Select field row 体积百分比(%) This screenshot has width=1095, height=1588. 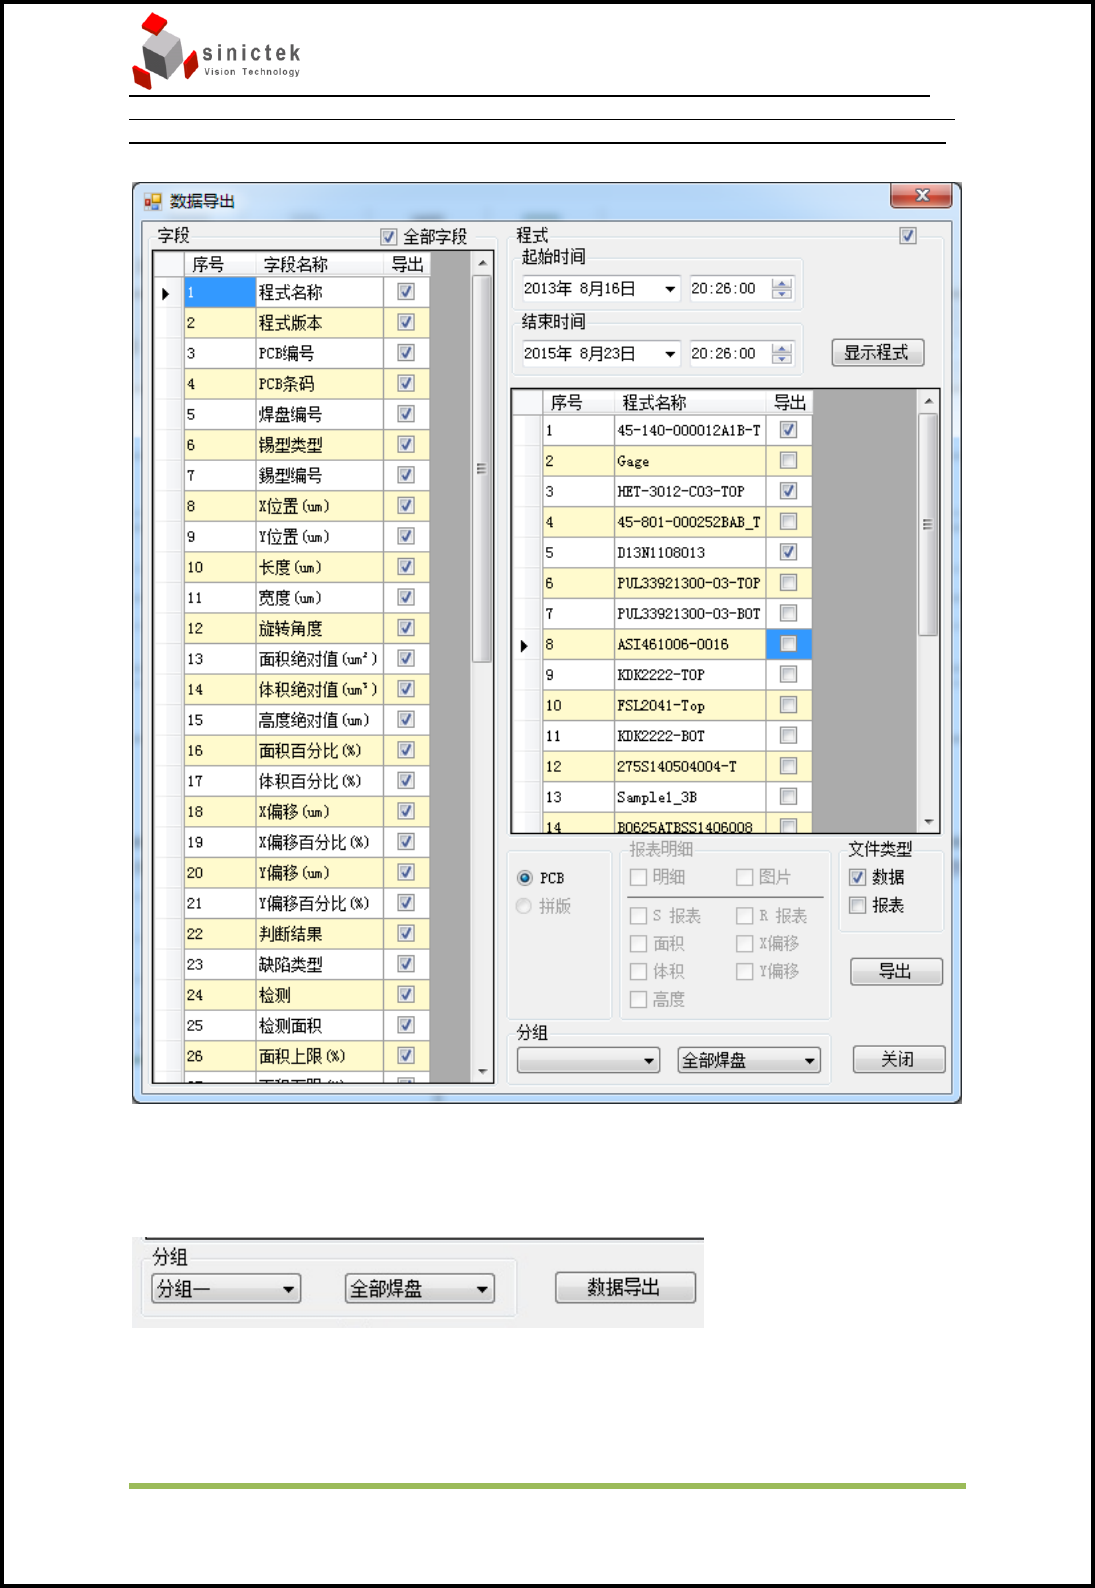coord(309,781)
